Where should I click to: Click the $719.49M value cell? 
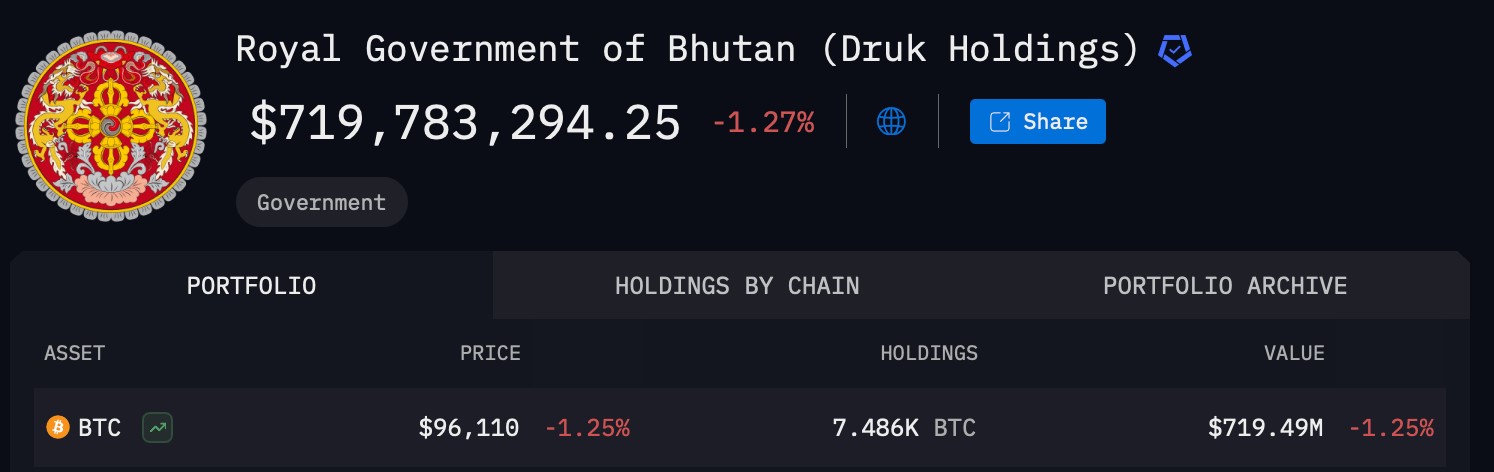pyautogui.click(x=1265, y=428)
